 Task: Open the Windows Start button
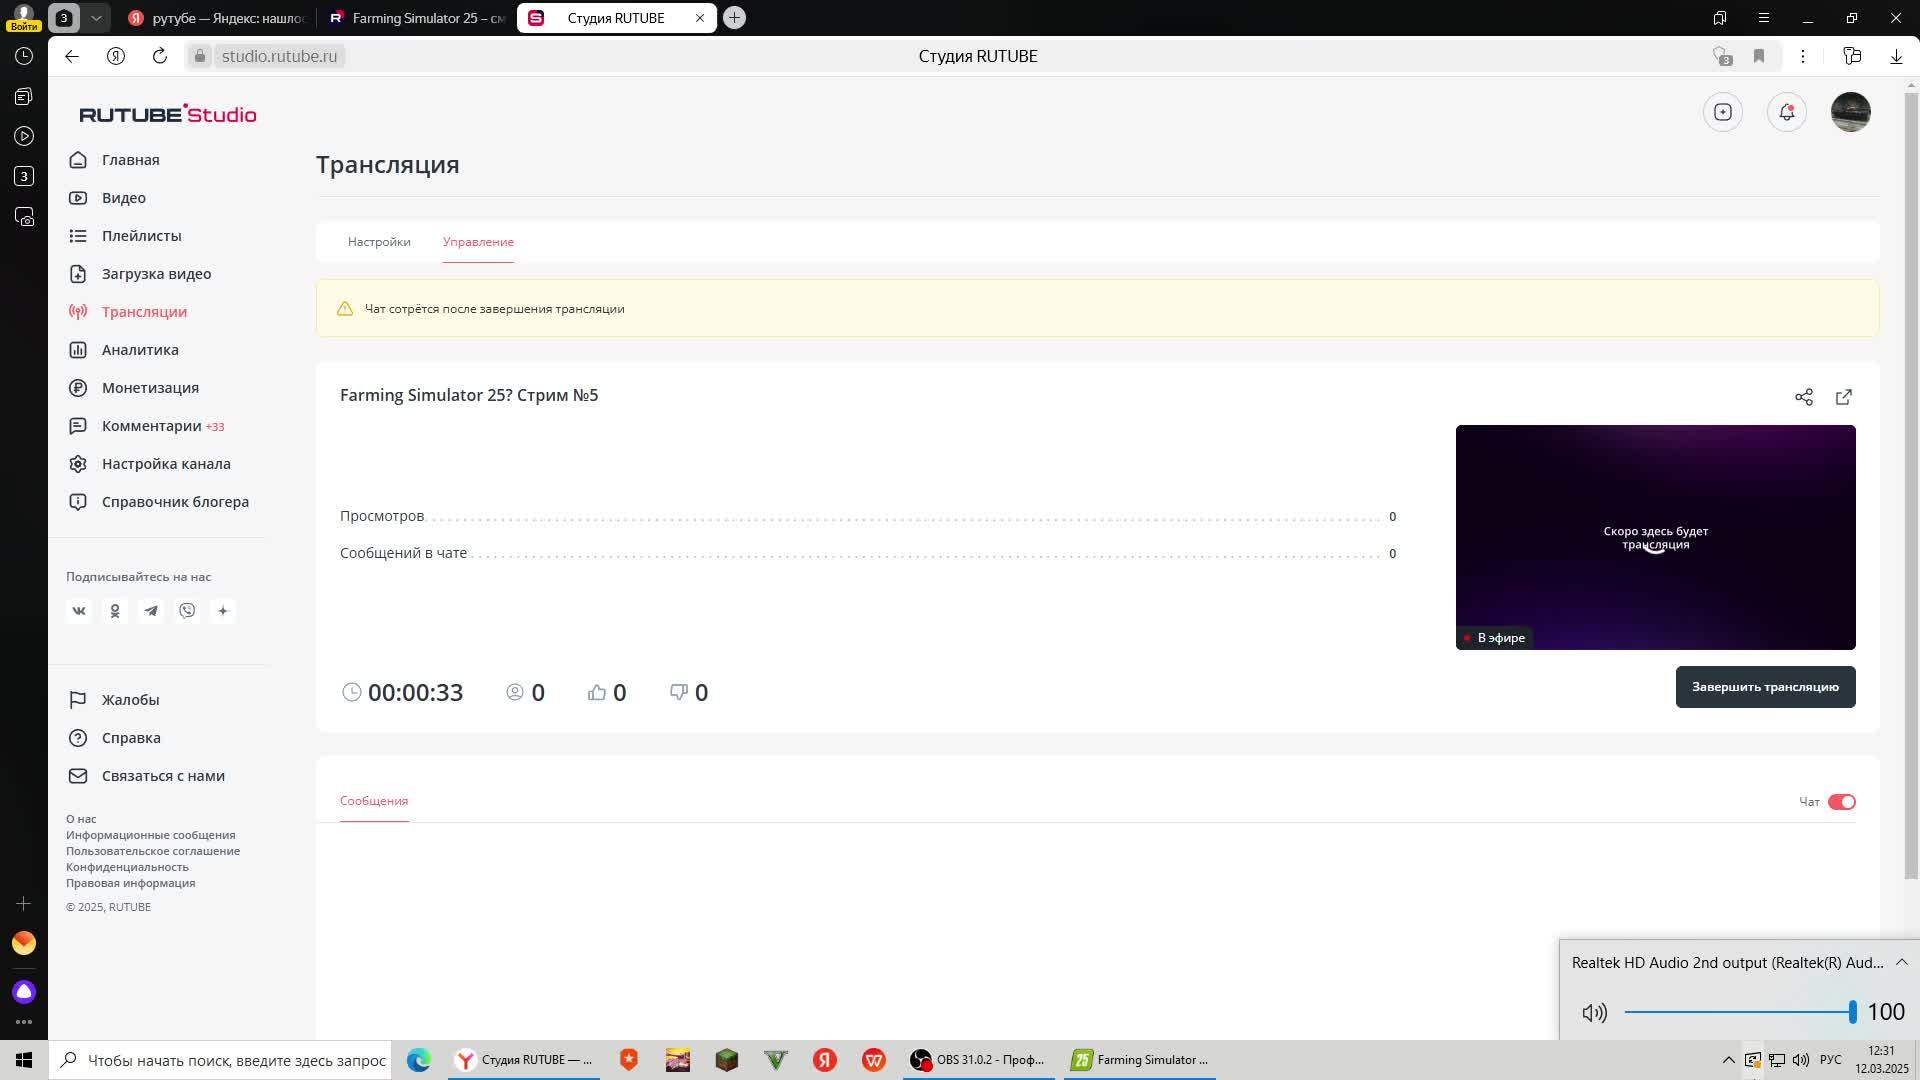24,1060
